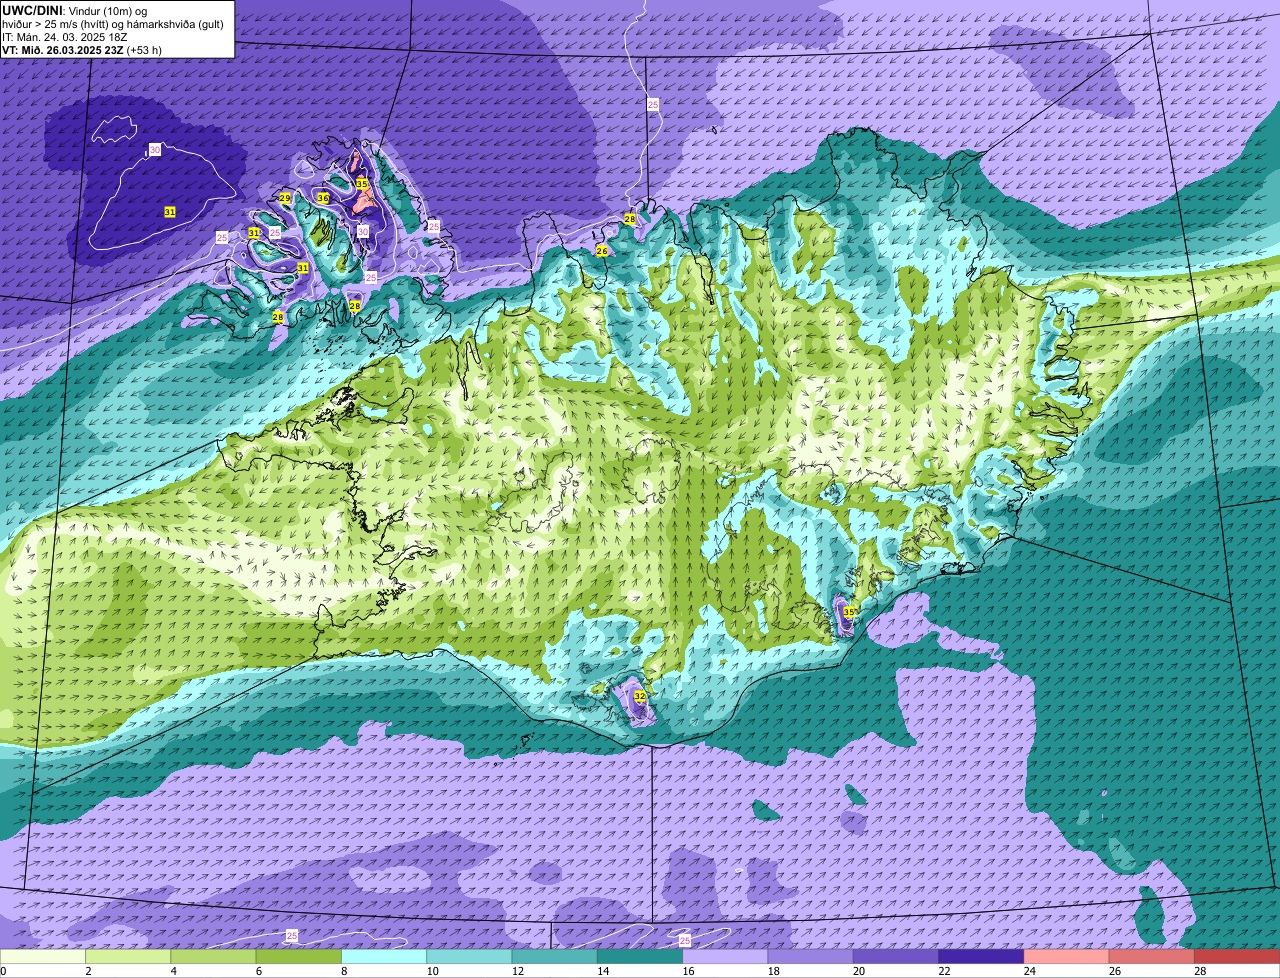The image size is (1280, 978).
Task: Click the 0–2 m/s pale yellow legend swatch
Action: [x=43, y=957]
